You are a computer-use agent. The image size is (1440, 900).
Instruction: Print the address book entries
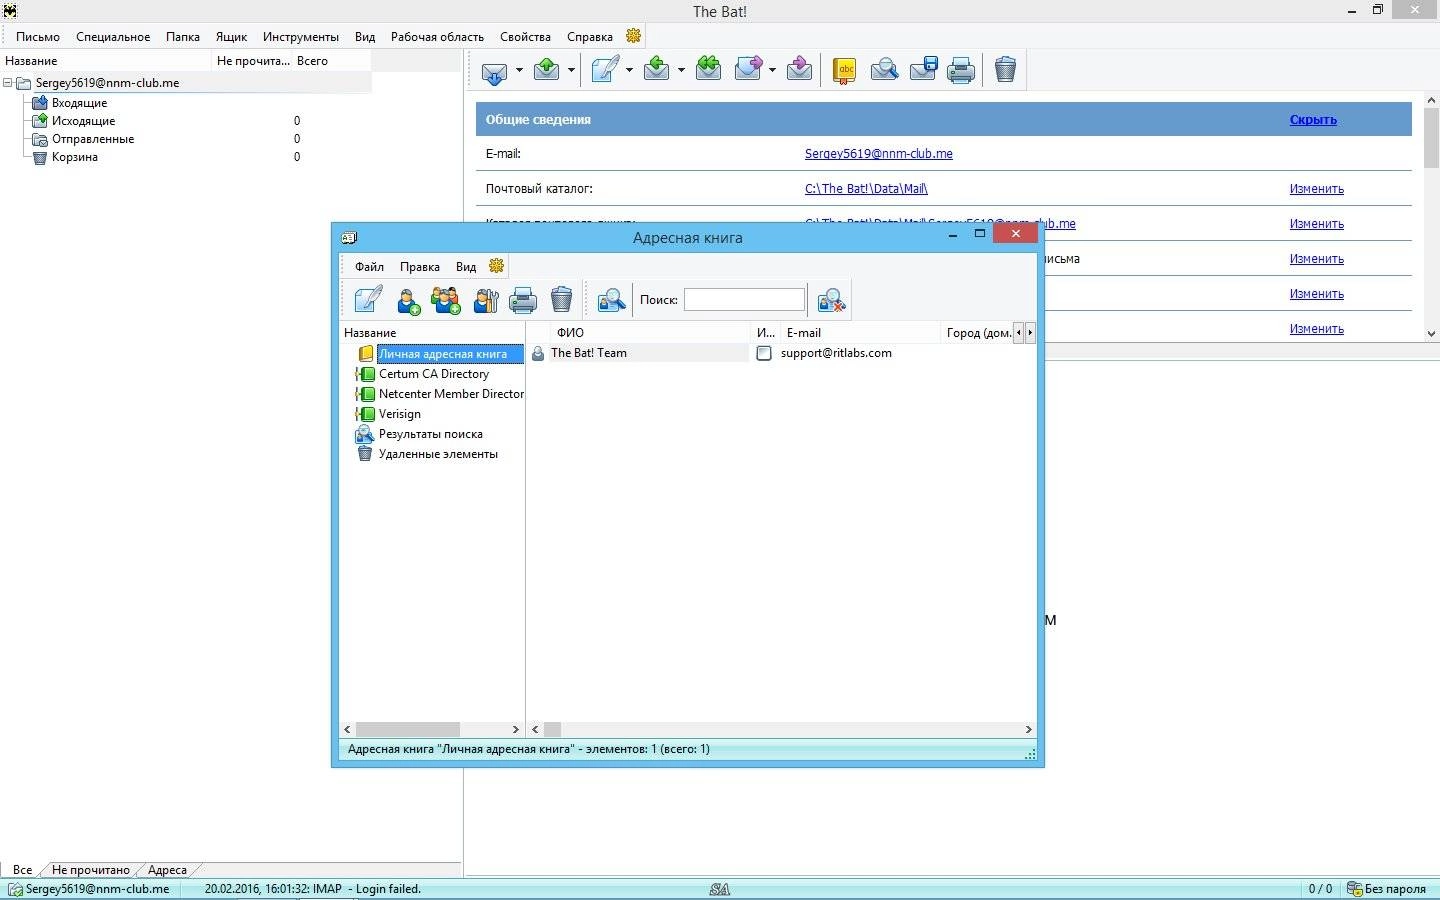(x=523, y=300)
